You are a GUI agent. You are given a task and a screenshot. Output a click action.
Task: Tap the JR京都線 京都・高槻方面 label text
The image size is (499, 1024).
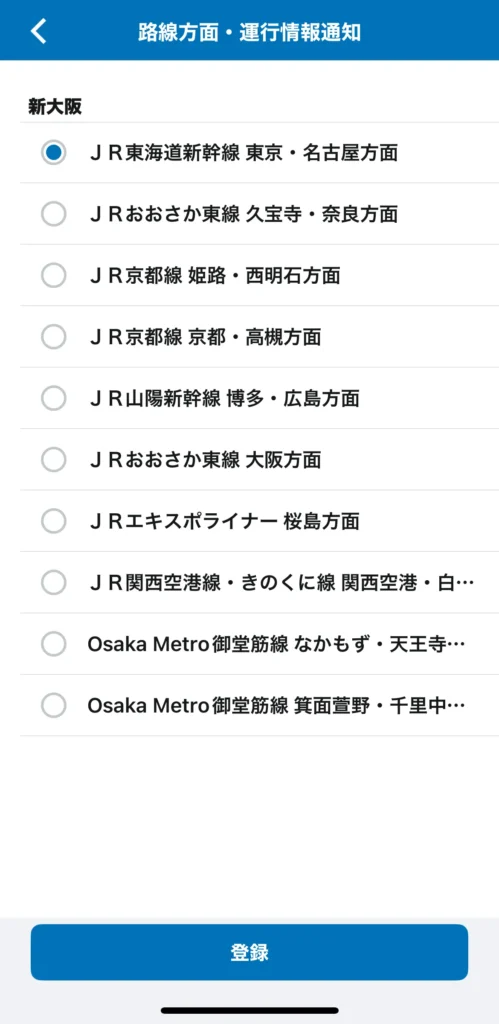[x=205, y=337]
